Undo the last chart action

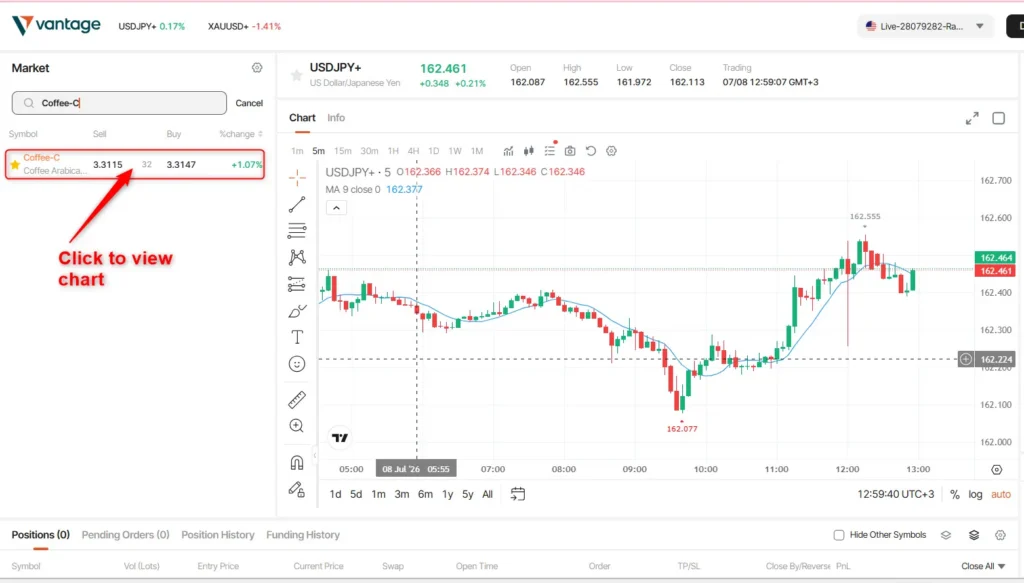click(590, 151)
